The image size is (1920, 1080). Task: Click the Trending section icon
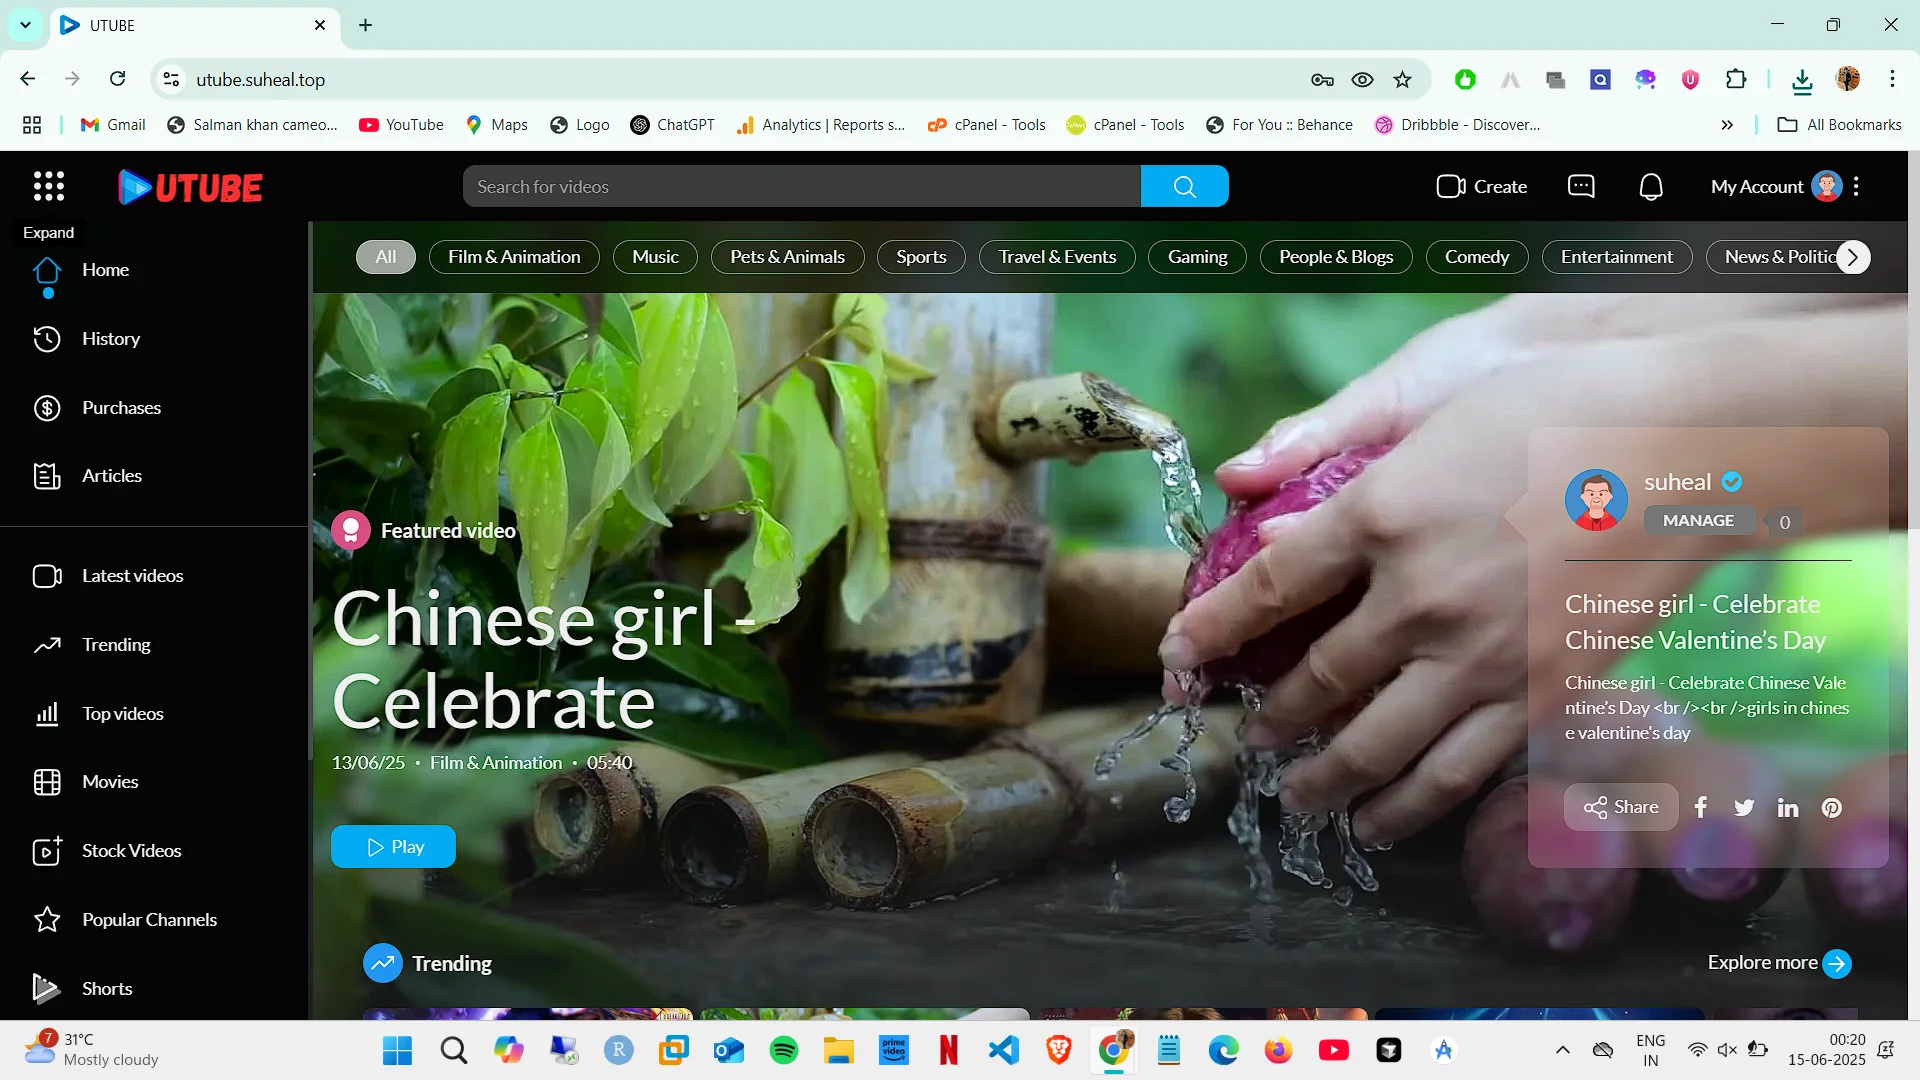tap(382, 963)
